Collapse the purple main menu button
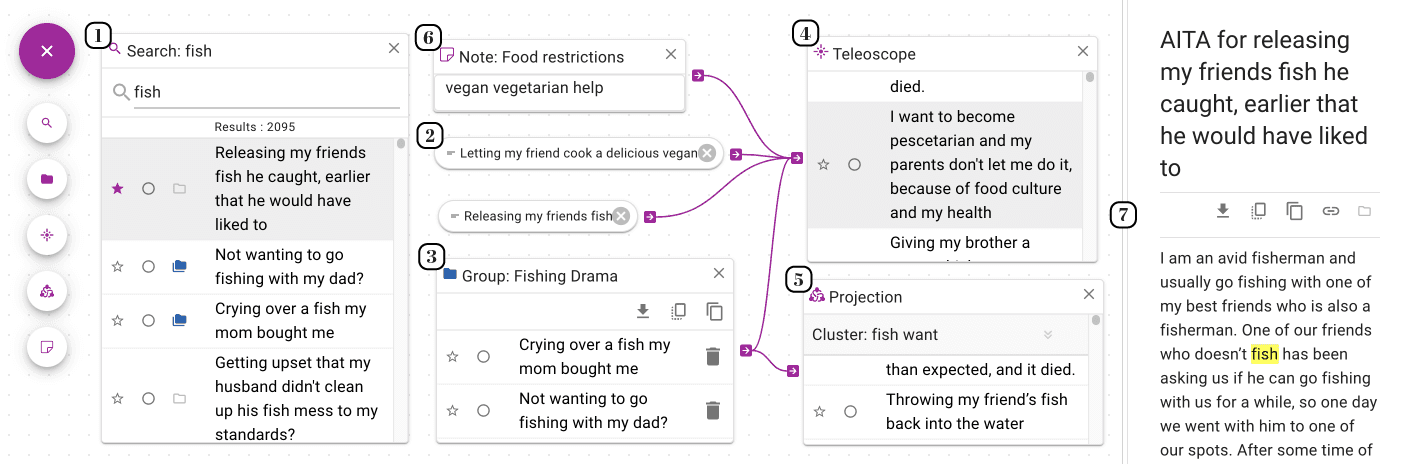 coord(47,50)
